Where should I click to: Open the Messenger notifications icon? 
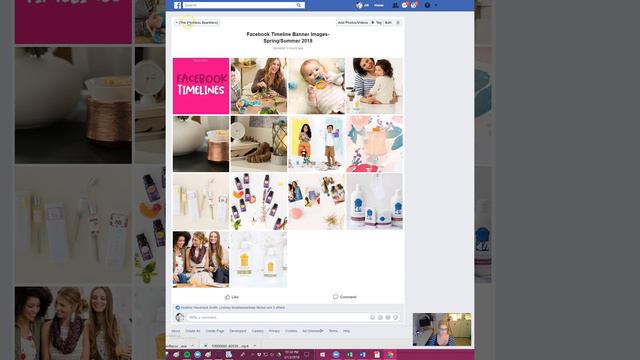[x=405, y=5]
